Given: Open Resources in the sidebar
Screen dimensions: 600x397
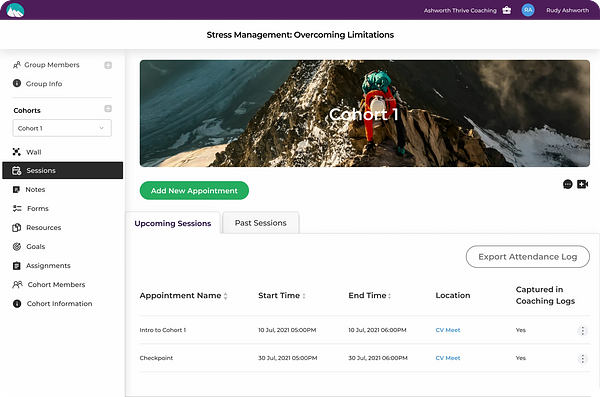Looking at the screenshot, I should pyautogui.click(x=44, y=227).
